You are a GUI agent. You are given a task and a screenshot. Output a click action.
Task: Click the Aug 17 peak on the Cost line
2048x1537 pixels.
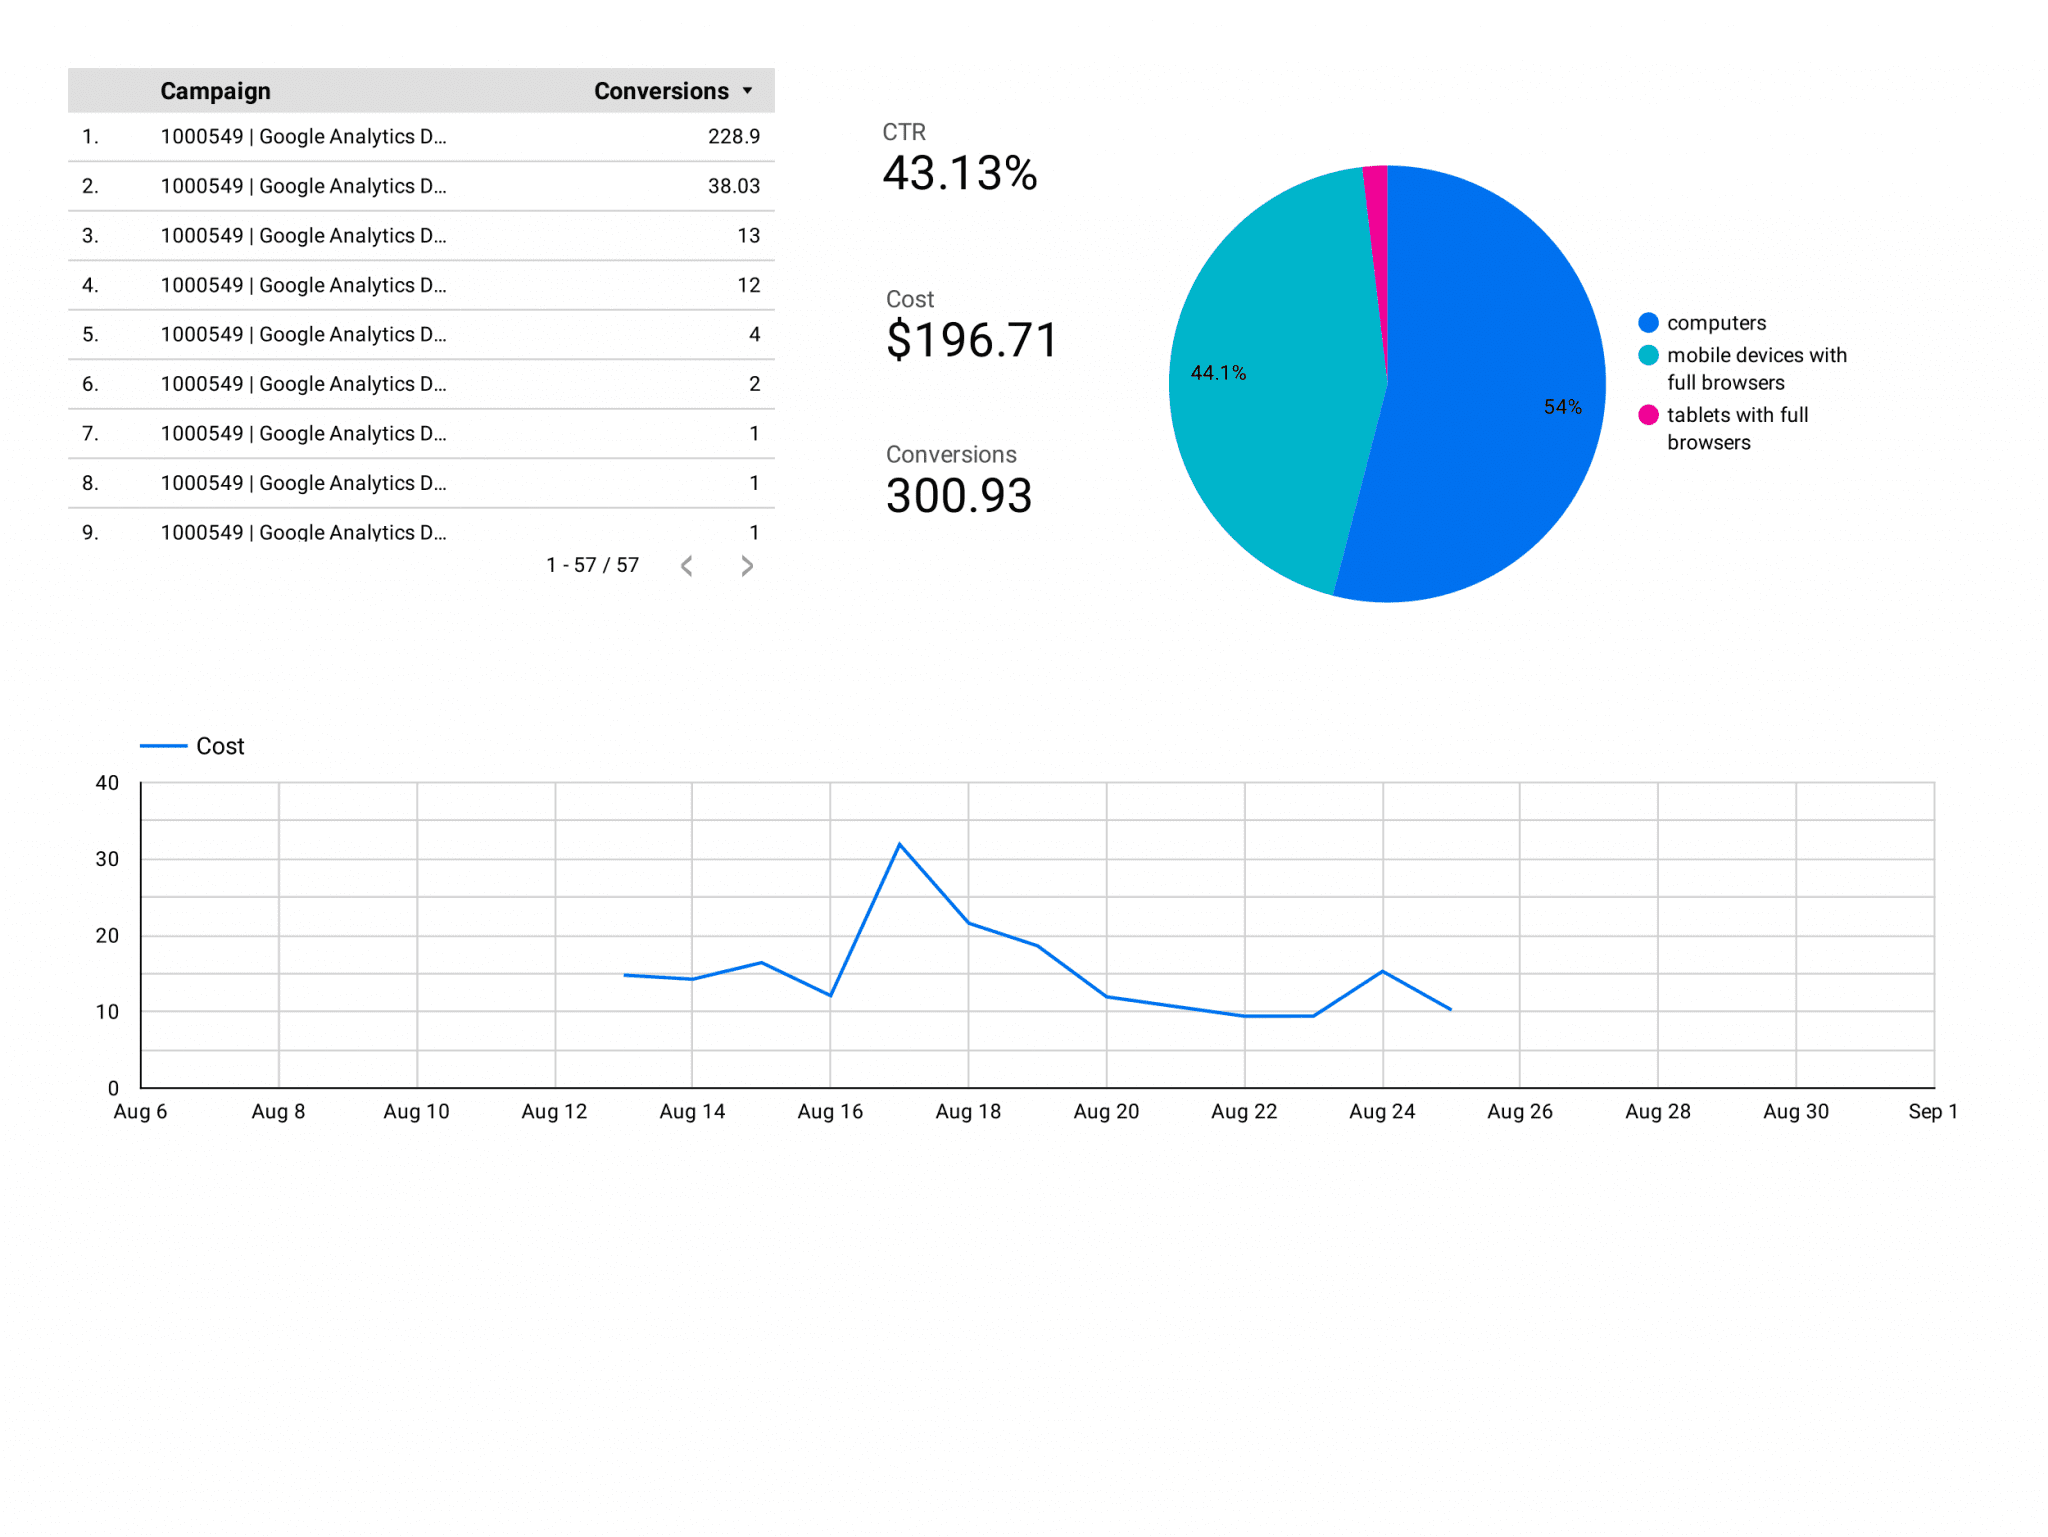901,845
